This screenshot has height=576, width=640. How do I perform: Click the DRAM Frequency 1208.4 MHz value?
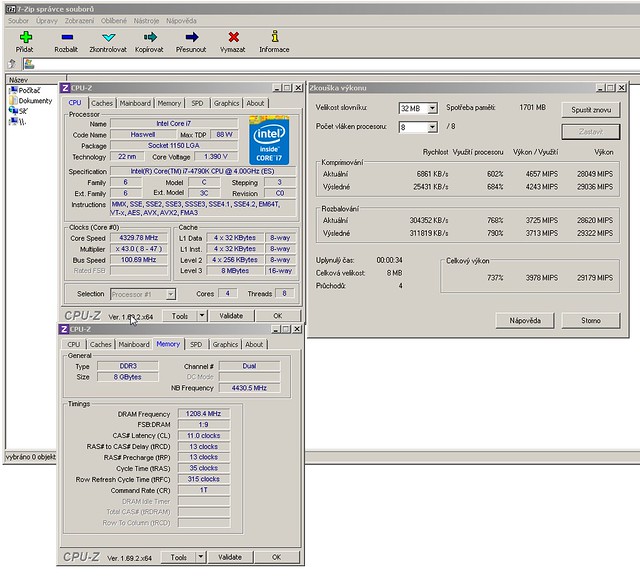point(204,414)
